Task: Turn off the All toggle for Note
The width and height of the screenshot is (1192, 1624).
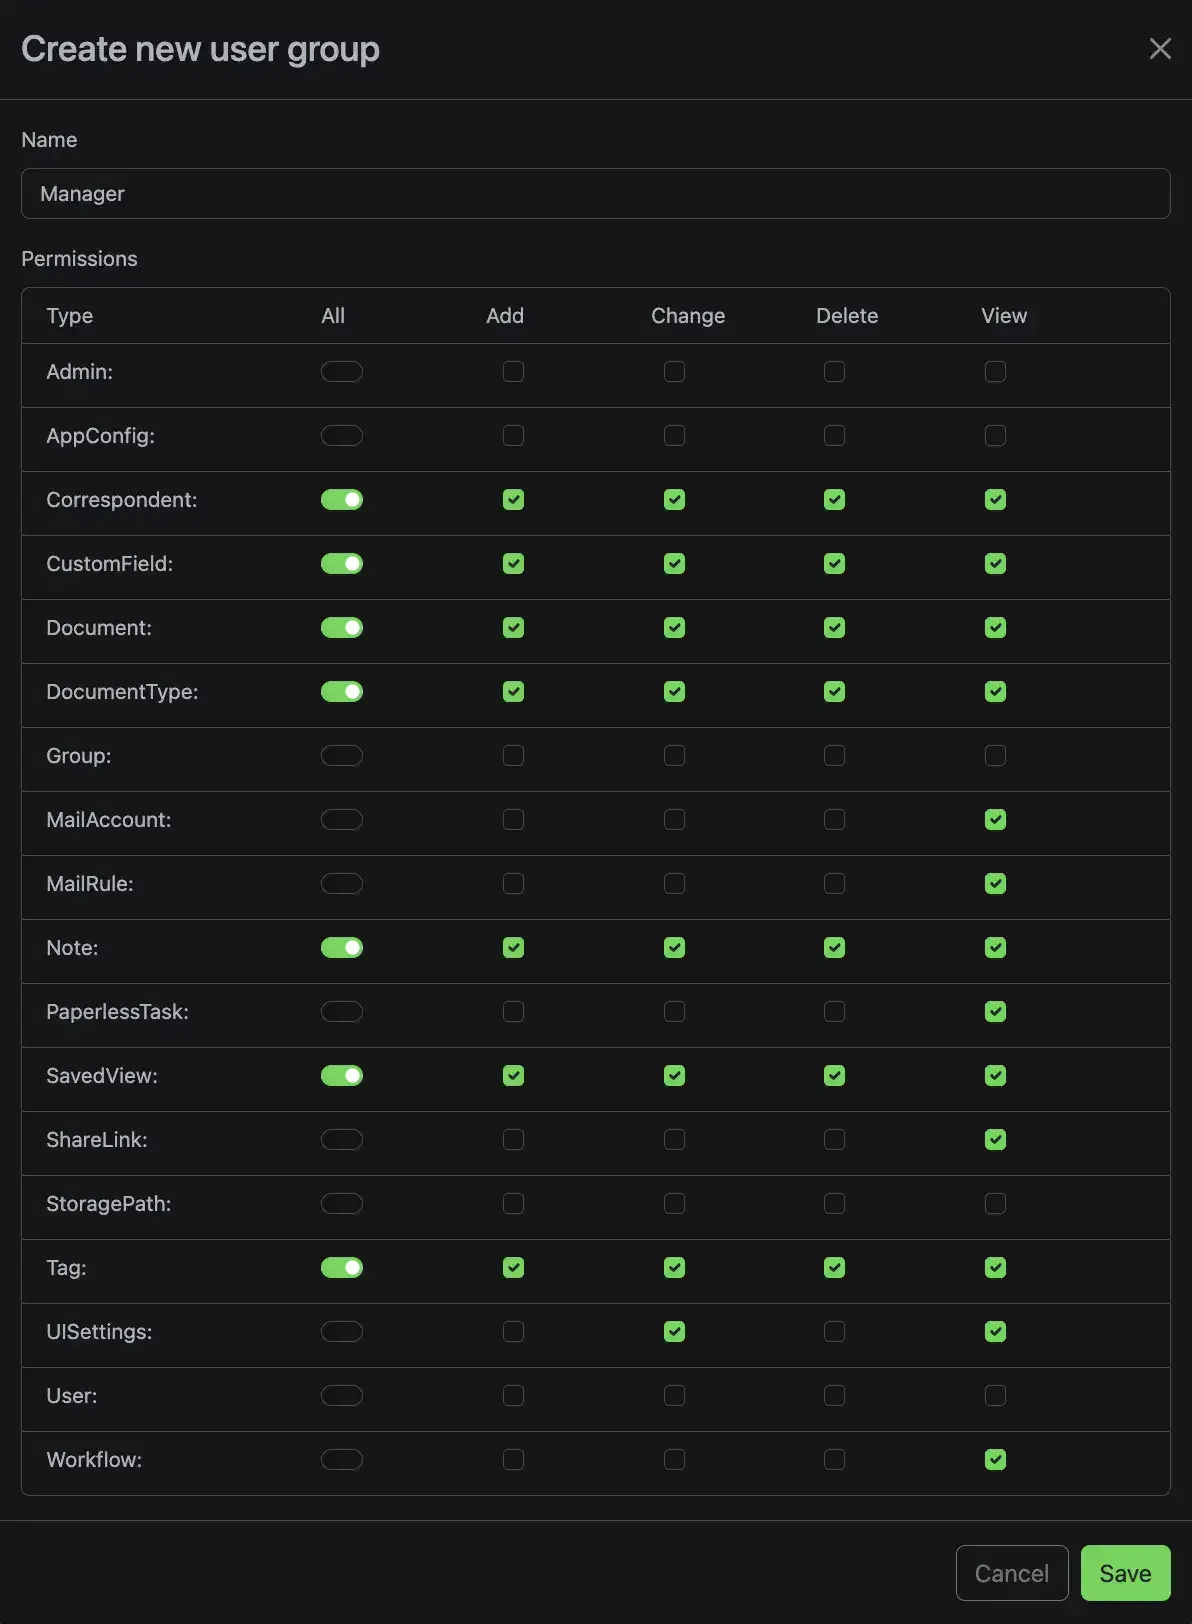Action: 342,948
